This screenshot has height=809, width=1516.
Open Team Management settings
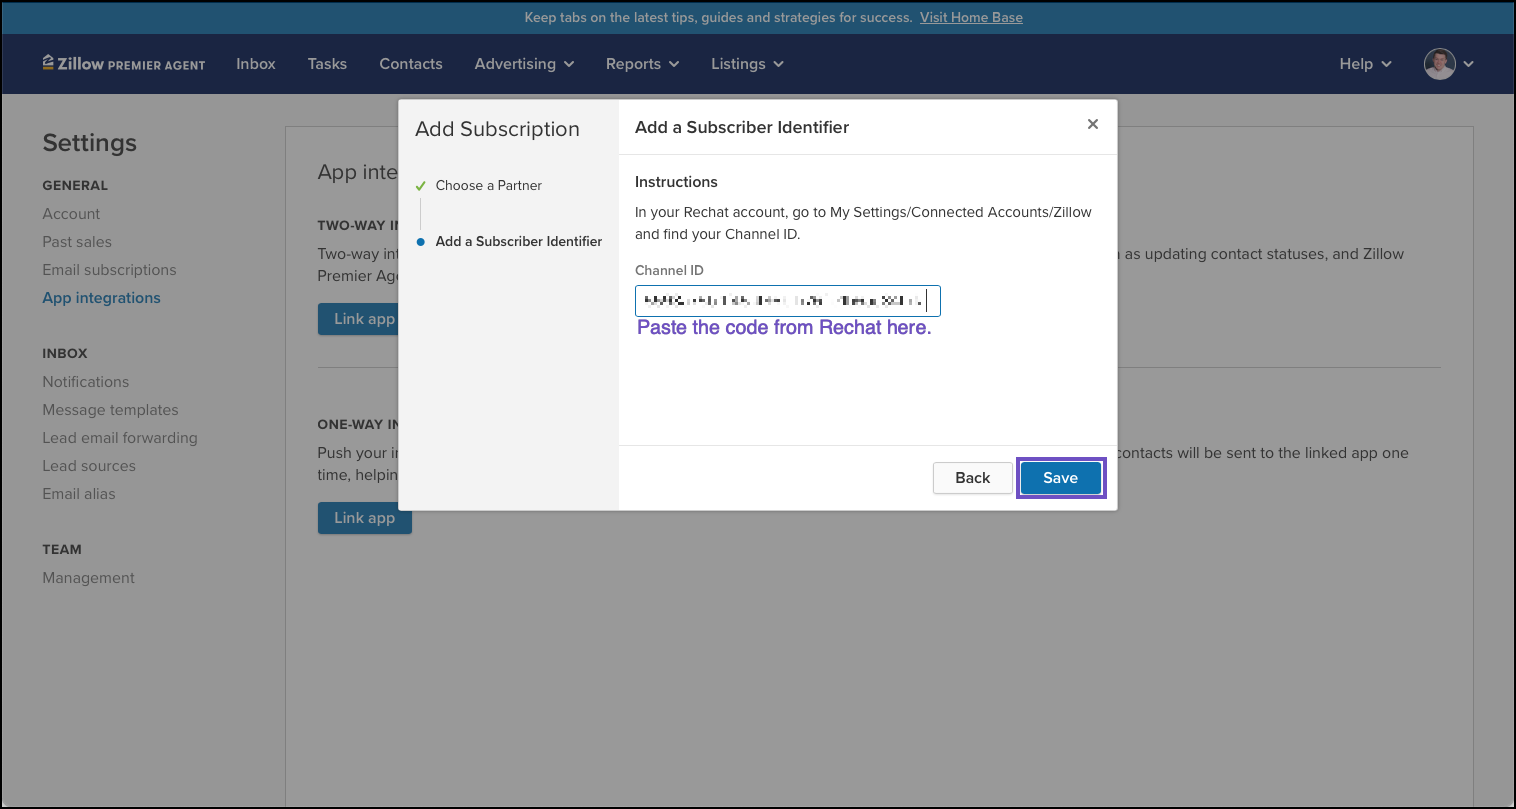pyautogui.click(x=88, y=578)
